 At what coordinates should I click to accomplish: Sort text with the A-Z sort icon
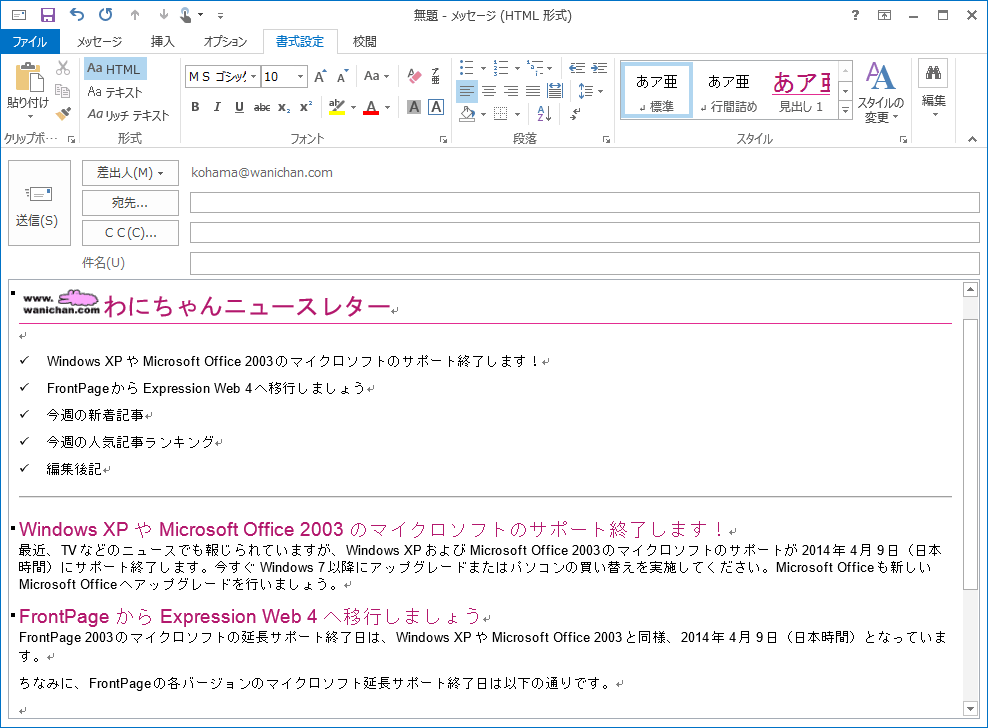coord(544,114)
